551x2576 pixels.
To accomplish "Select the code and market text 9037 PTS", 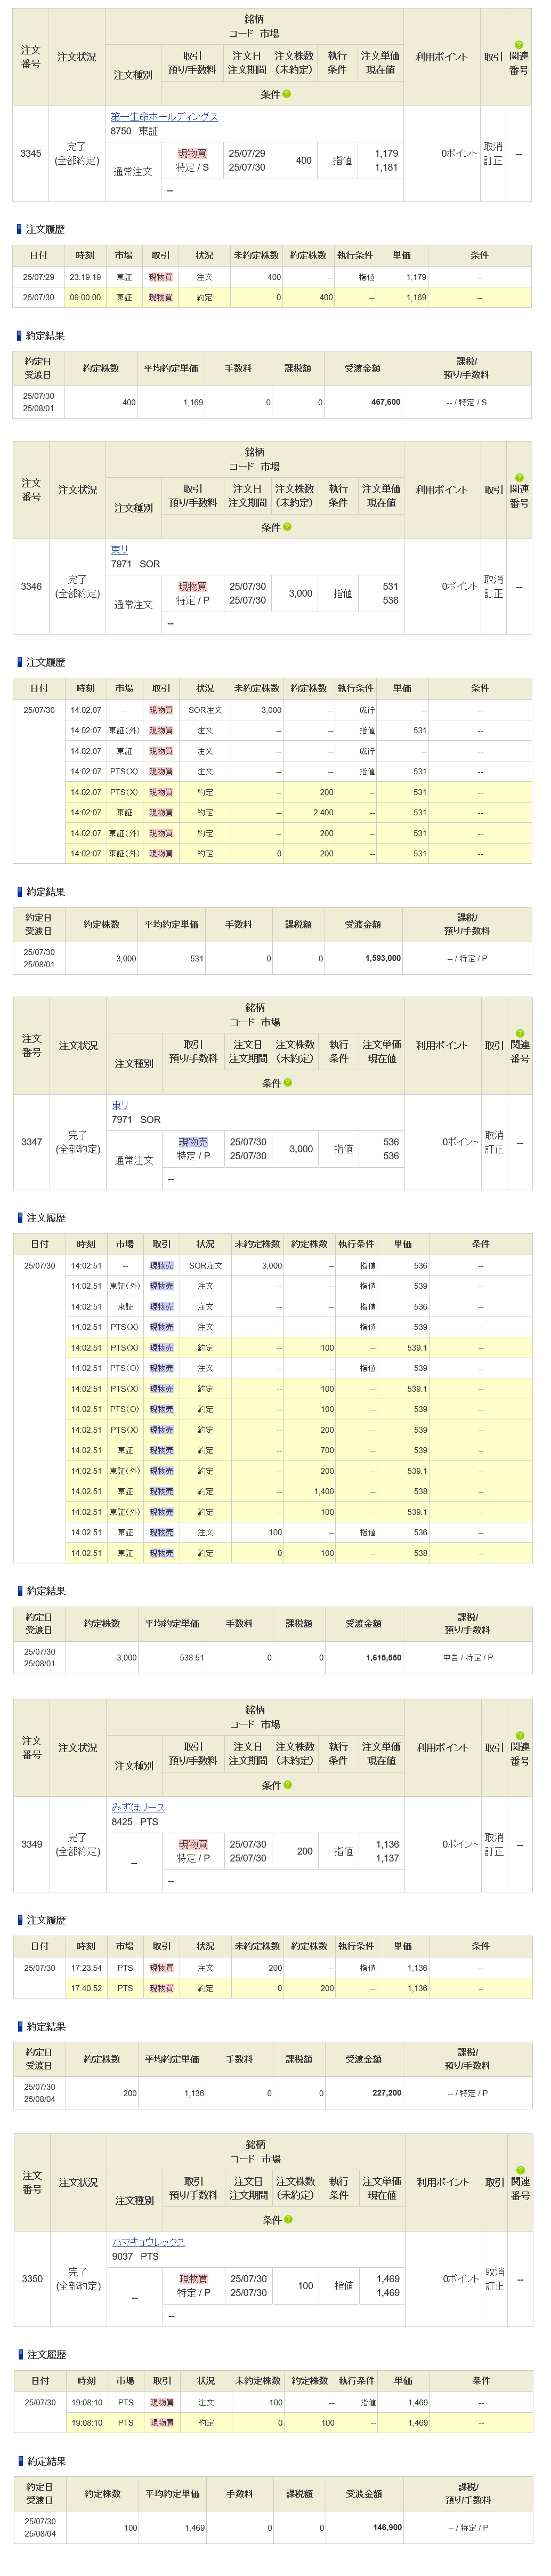I will (136, 2257).
